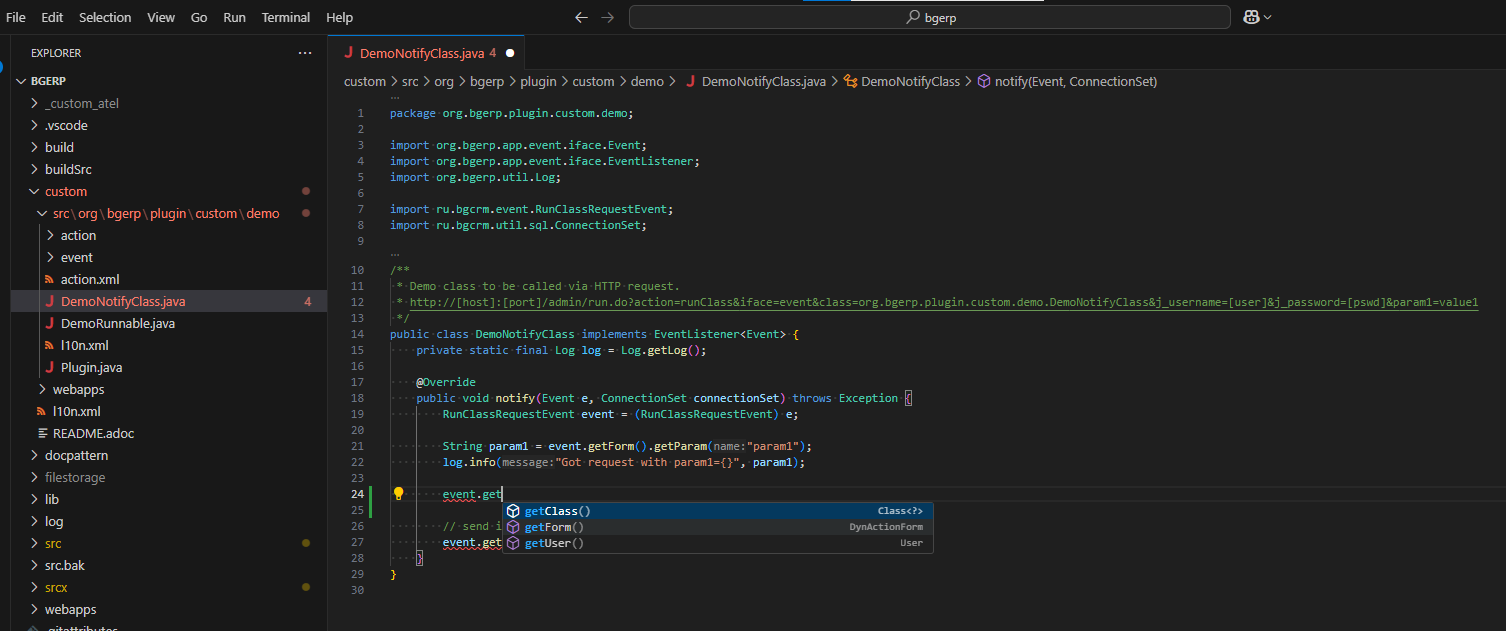Click the unsaved dot on DemoNotifyClass.java tab
The height and width of the screenshot is (631, 1506).
510,53
